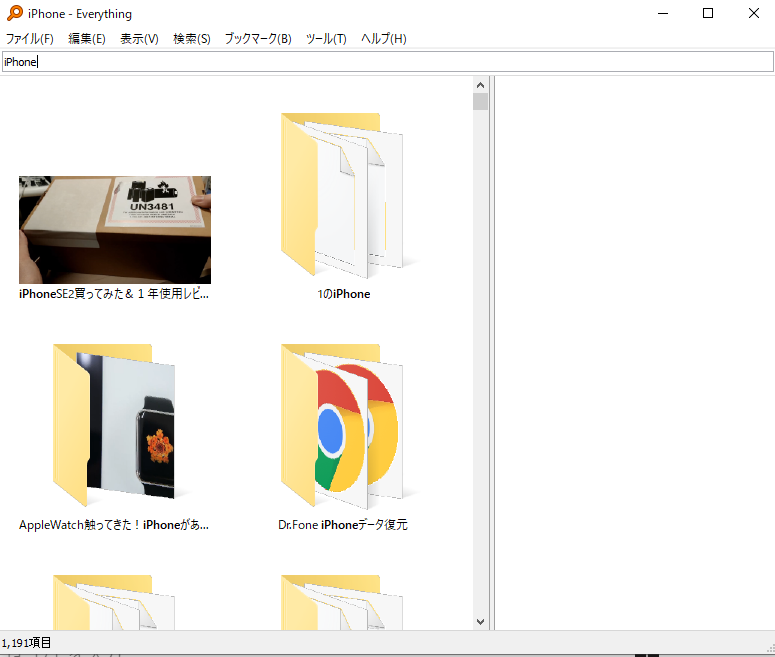Click the iPhoneSE2買ってみた file name label
The width and height of the screenshot is (775, 657).
click(114, 294)
